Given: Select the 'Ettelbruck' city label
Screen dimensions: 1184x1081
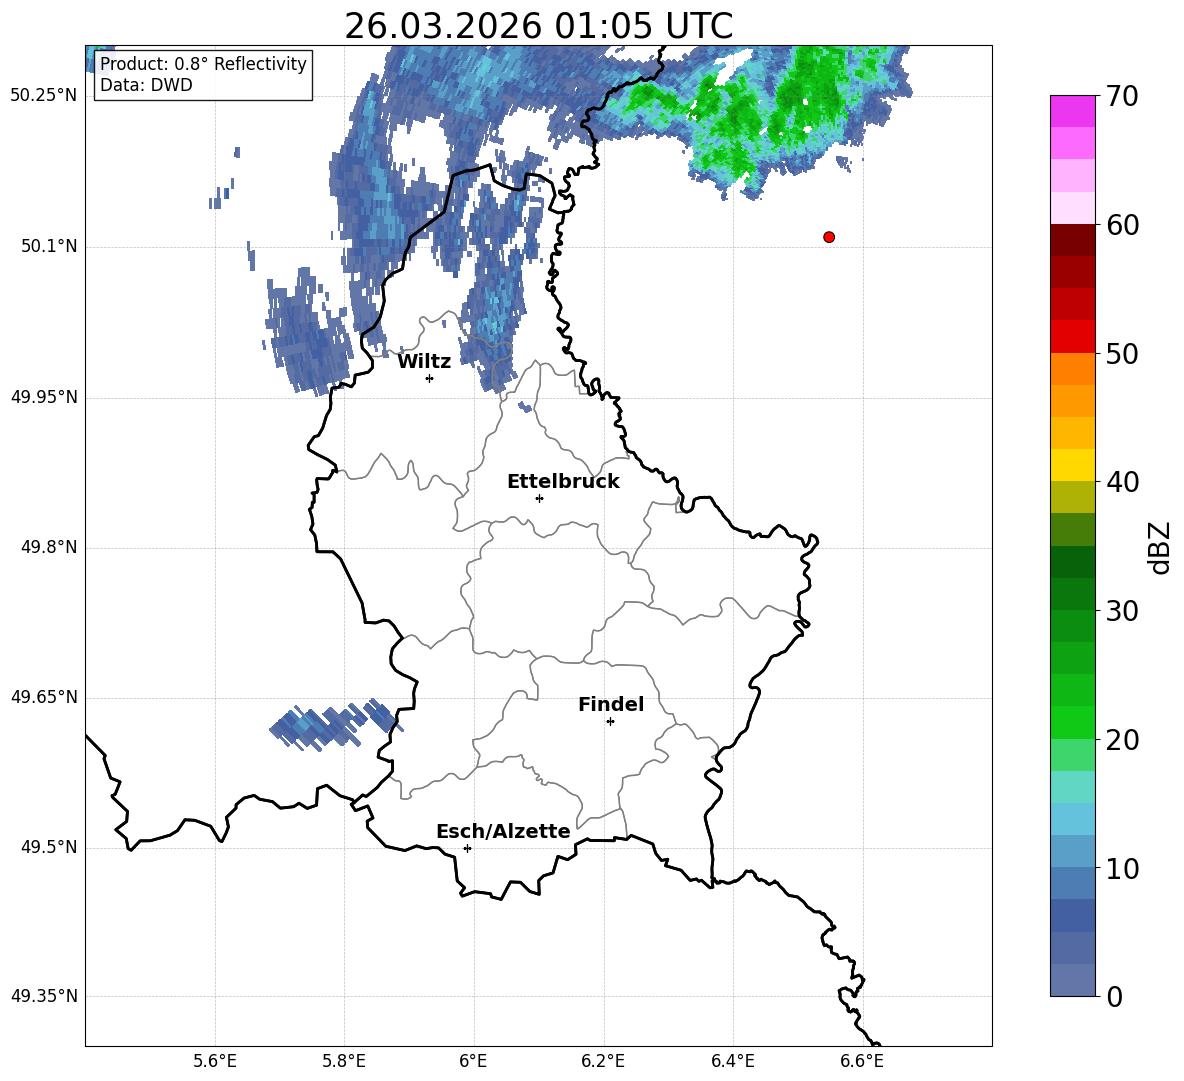Looking at the screenshot, I should (x=563, y=482).
